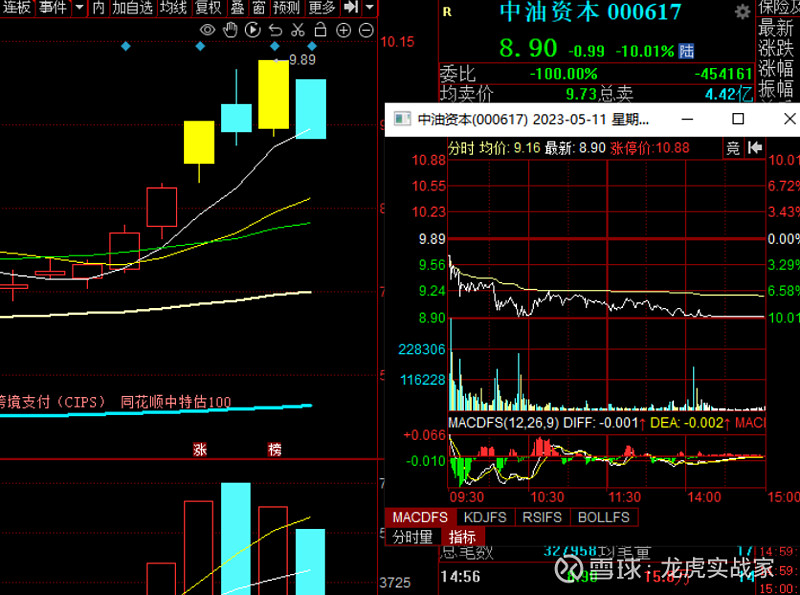Click the 竞 auction button in the intraday window

pyautogui.click(x=733, y=148)
